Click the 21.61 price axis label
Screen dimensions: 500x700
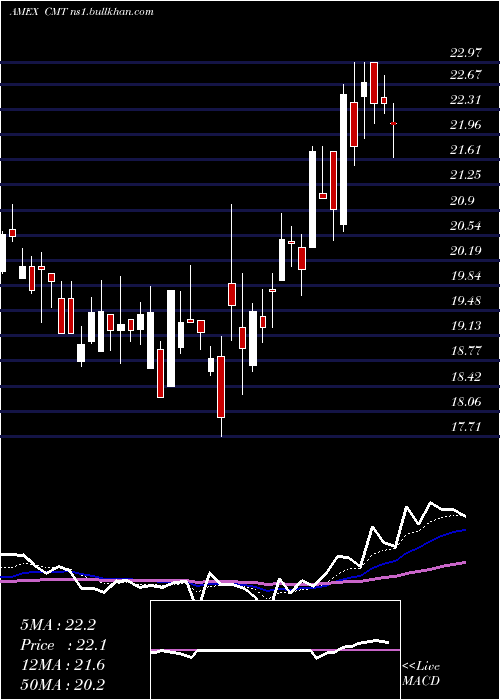pyautogui.click(x=466, y=150)
